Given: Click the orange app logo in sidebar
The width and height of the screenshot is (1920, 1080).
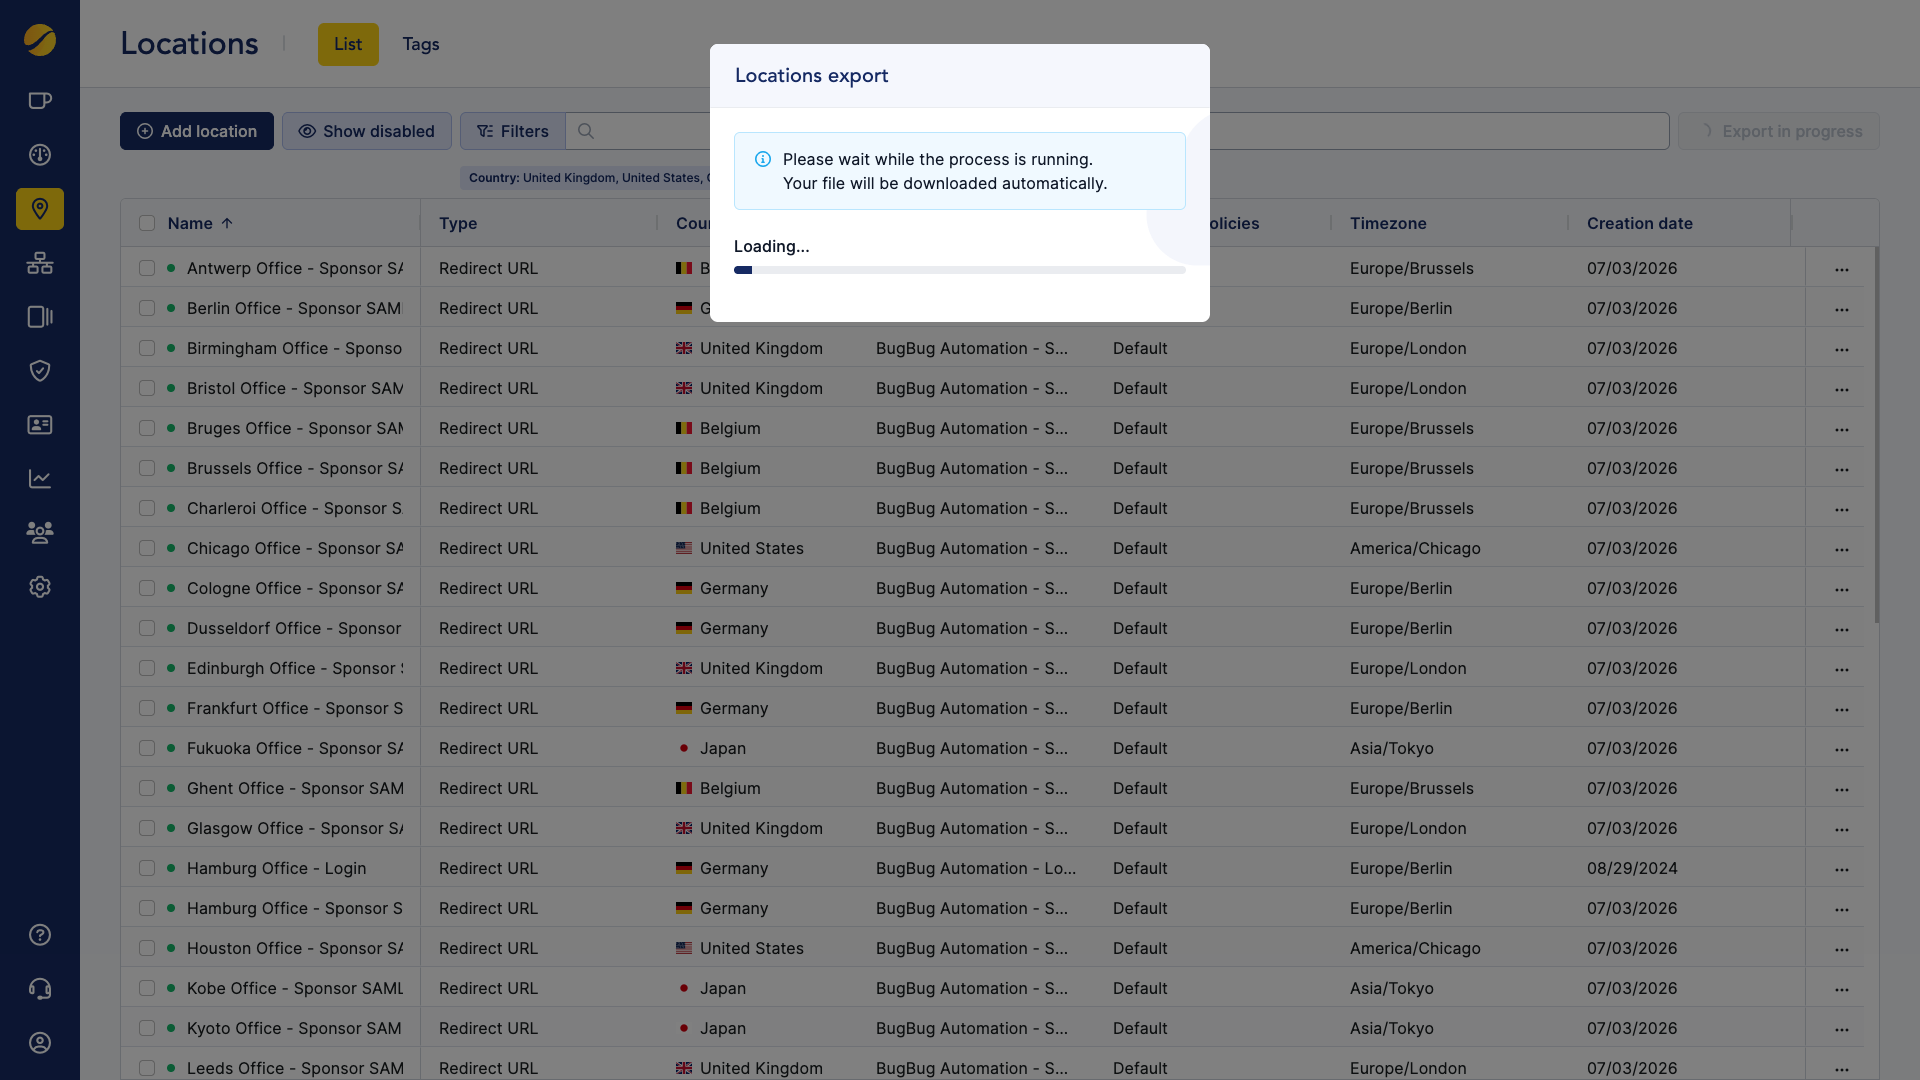Looking at the screenshot, I should tap(40, 40).
